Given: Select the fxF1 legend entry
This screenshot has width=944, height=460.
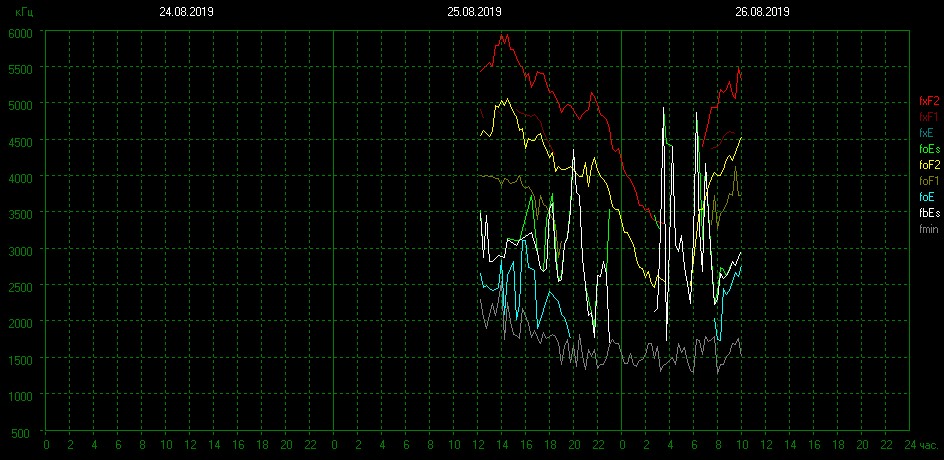Looking at the screenshot, I should click(928, 117).
